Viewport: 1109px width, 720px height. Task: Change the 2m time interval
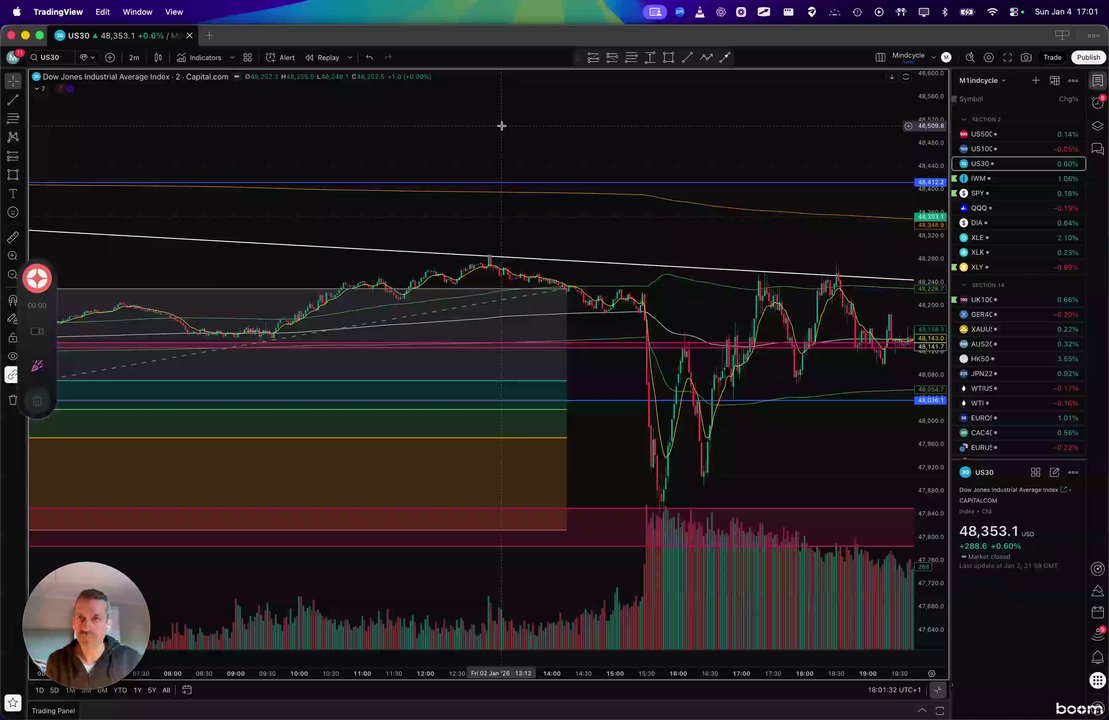134,57
